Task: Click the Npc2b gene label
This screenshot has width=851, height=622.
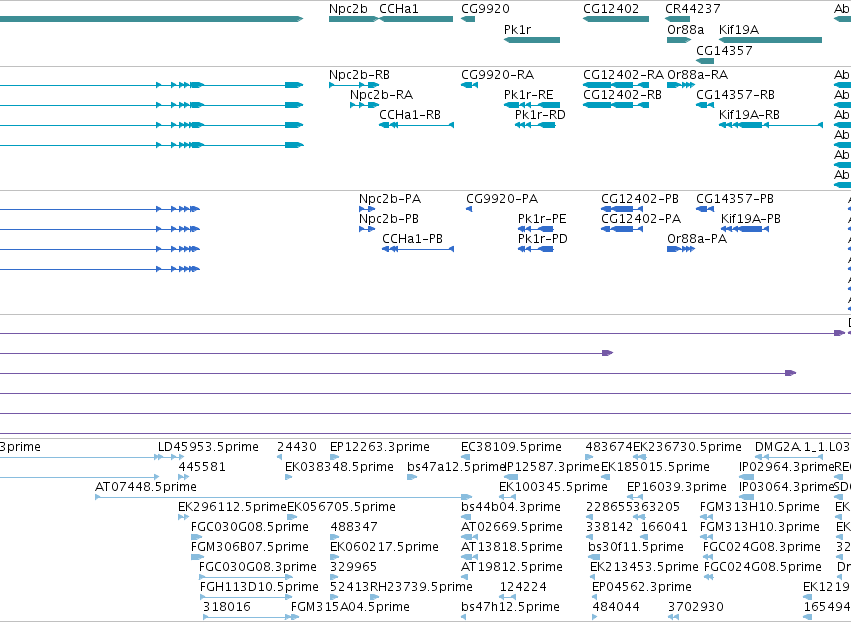Action: pos(348,9)
